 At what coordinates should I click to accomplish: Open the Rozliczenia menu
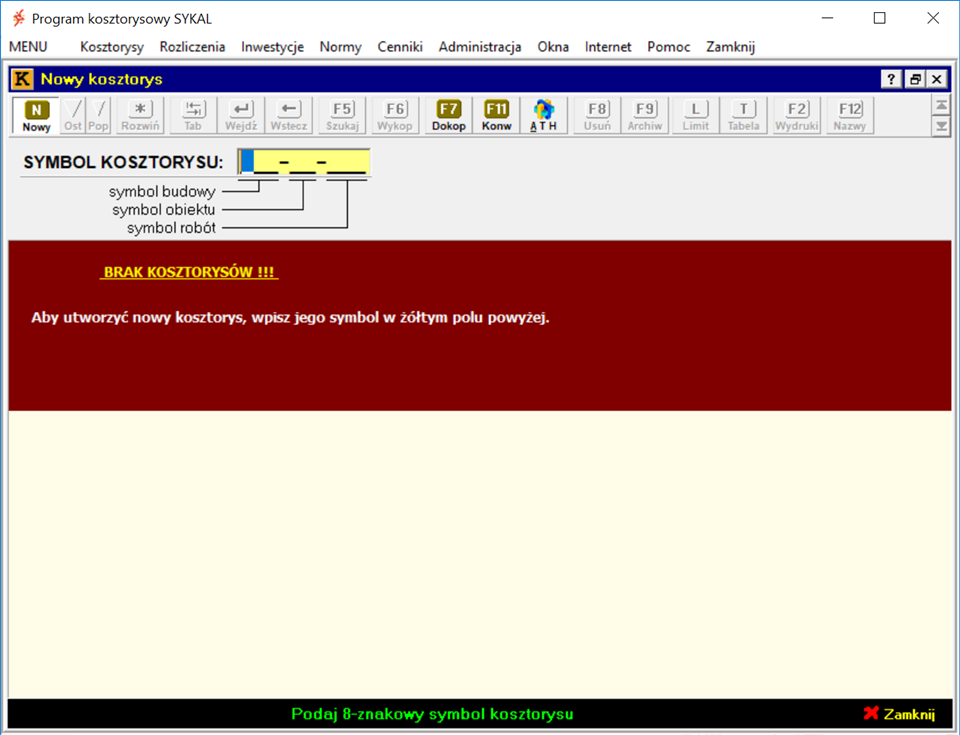pyautogui.click(x=192, y=47)
